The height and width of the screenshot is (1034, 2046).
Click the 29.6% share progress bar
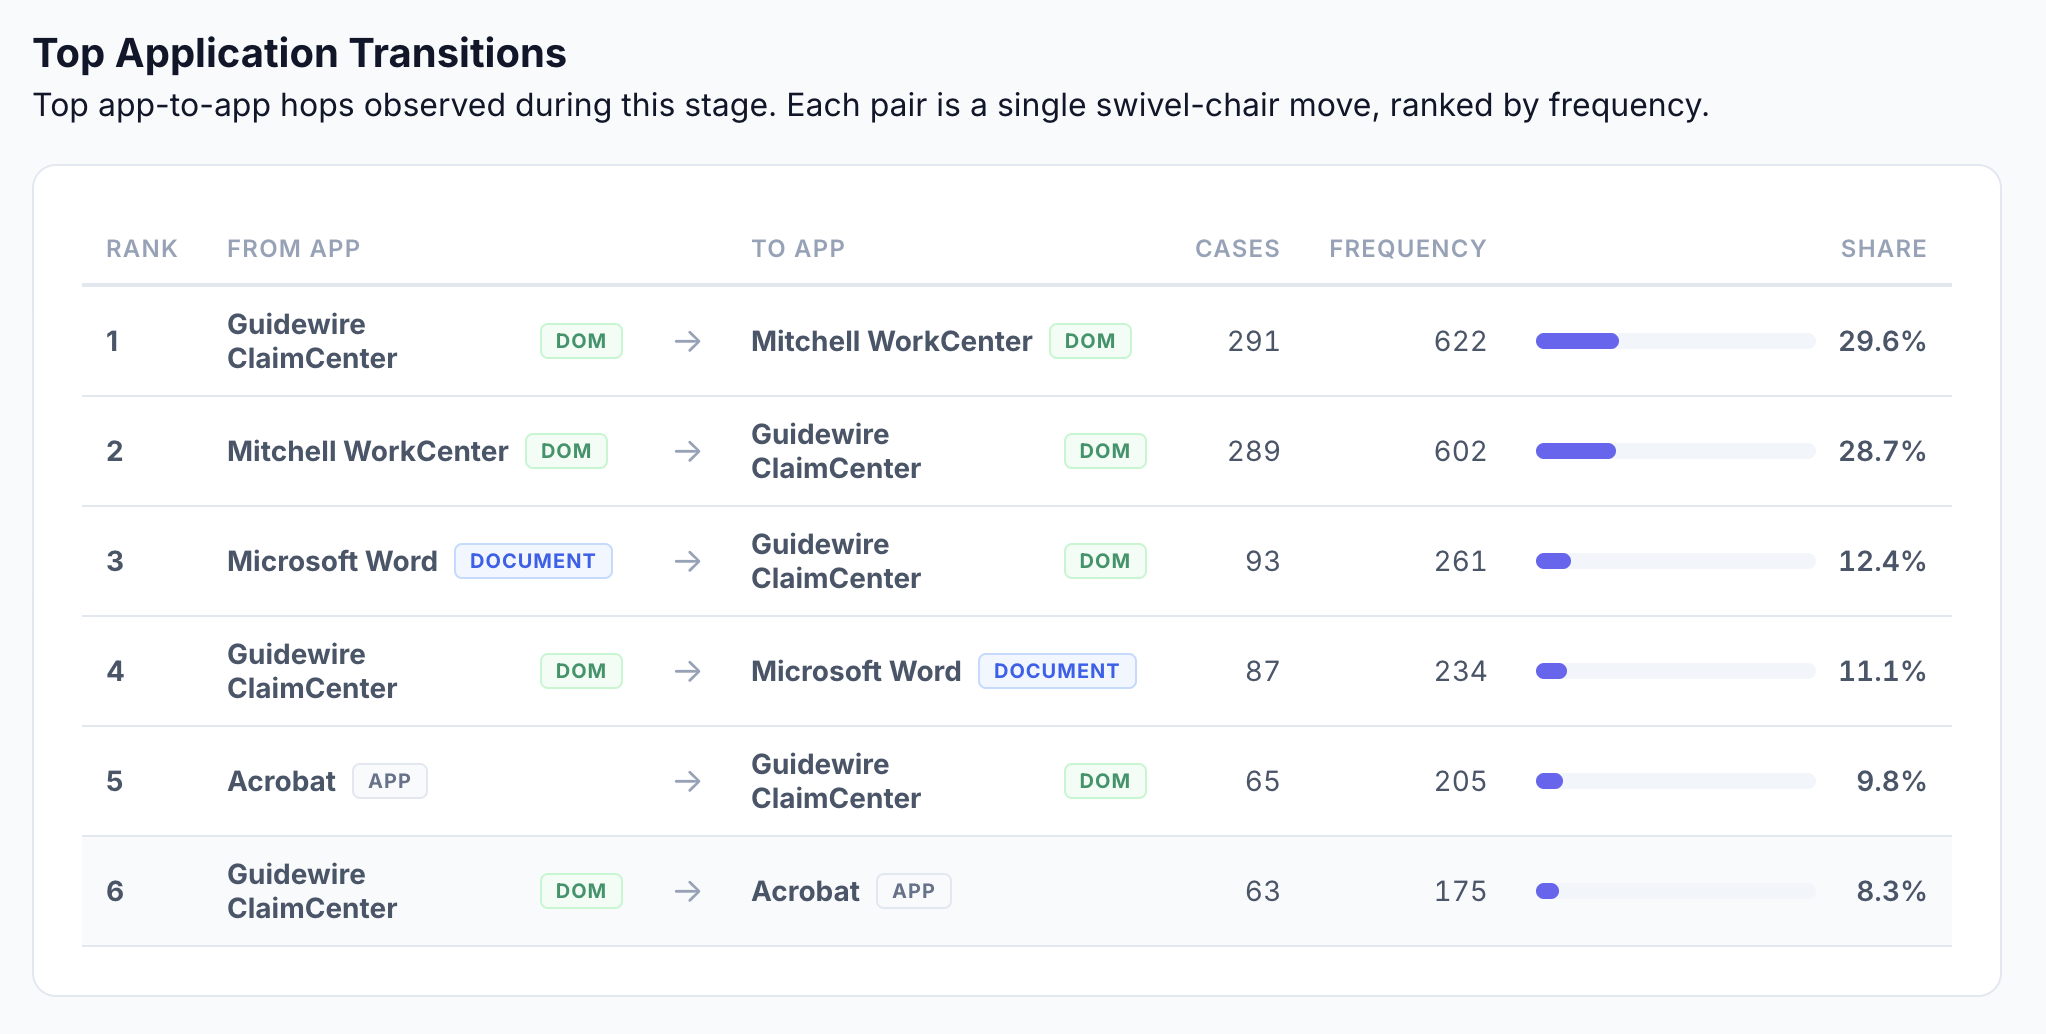(1675, 342)
